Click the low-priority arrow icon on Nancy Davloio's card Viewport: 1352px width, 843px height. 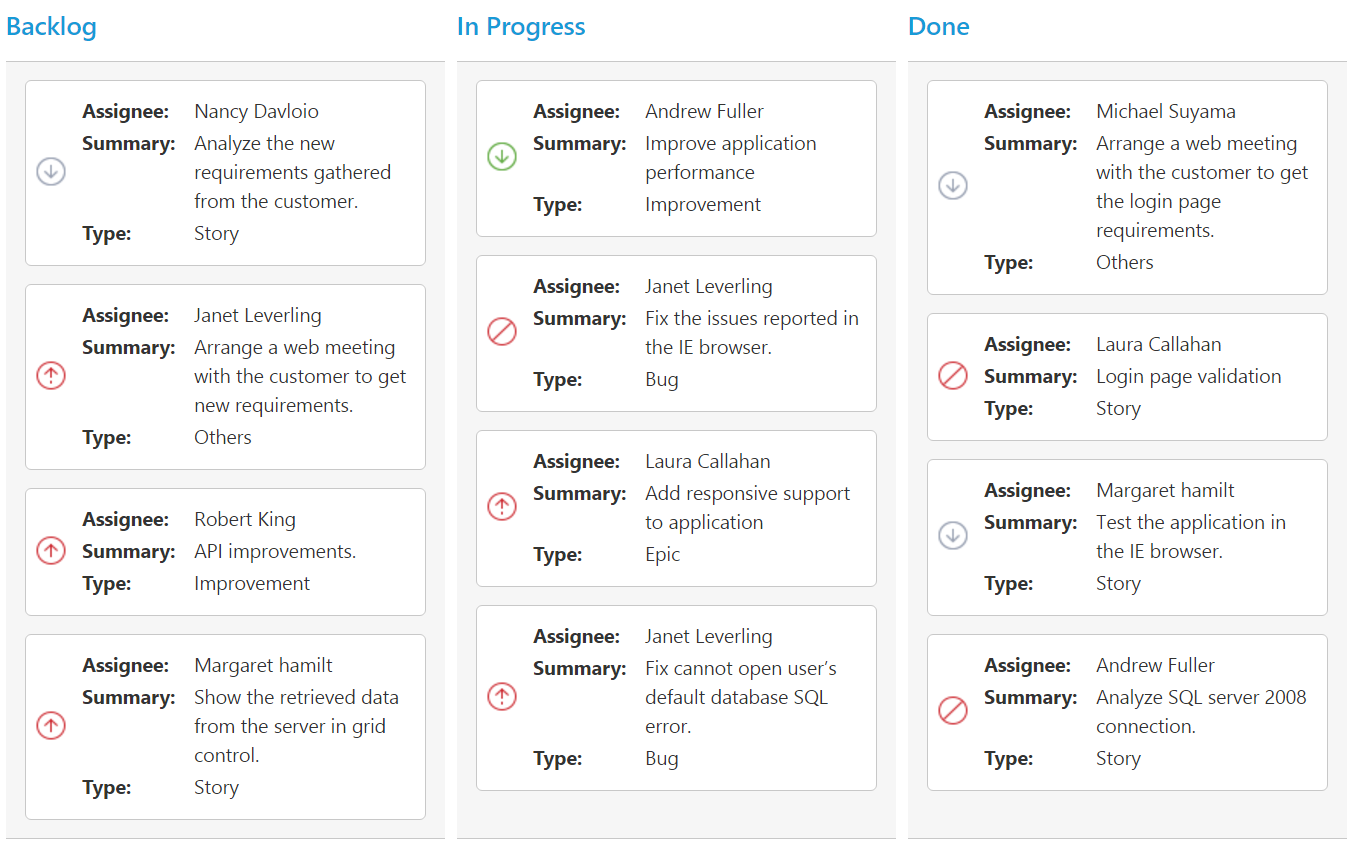pyautogui.click(x=51, y=172)
